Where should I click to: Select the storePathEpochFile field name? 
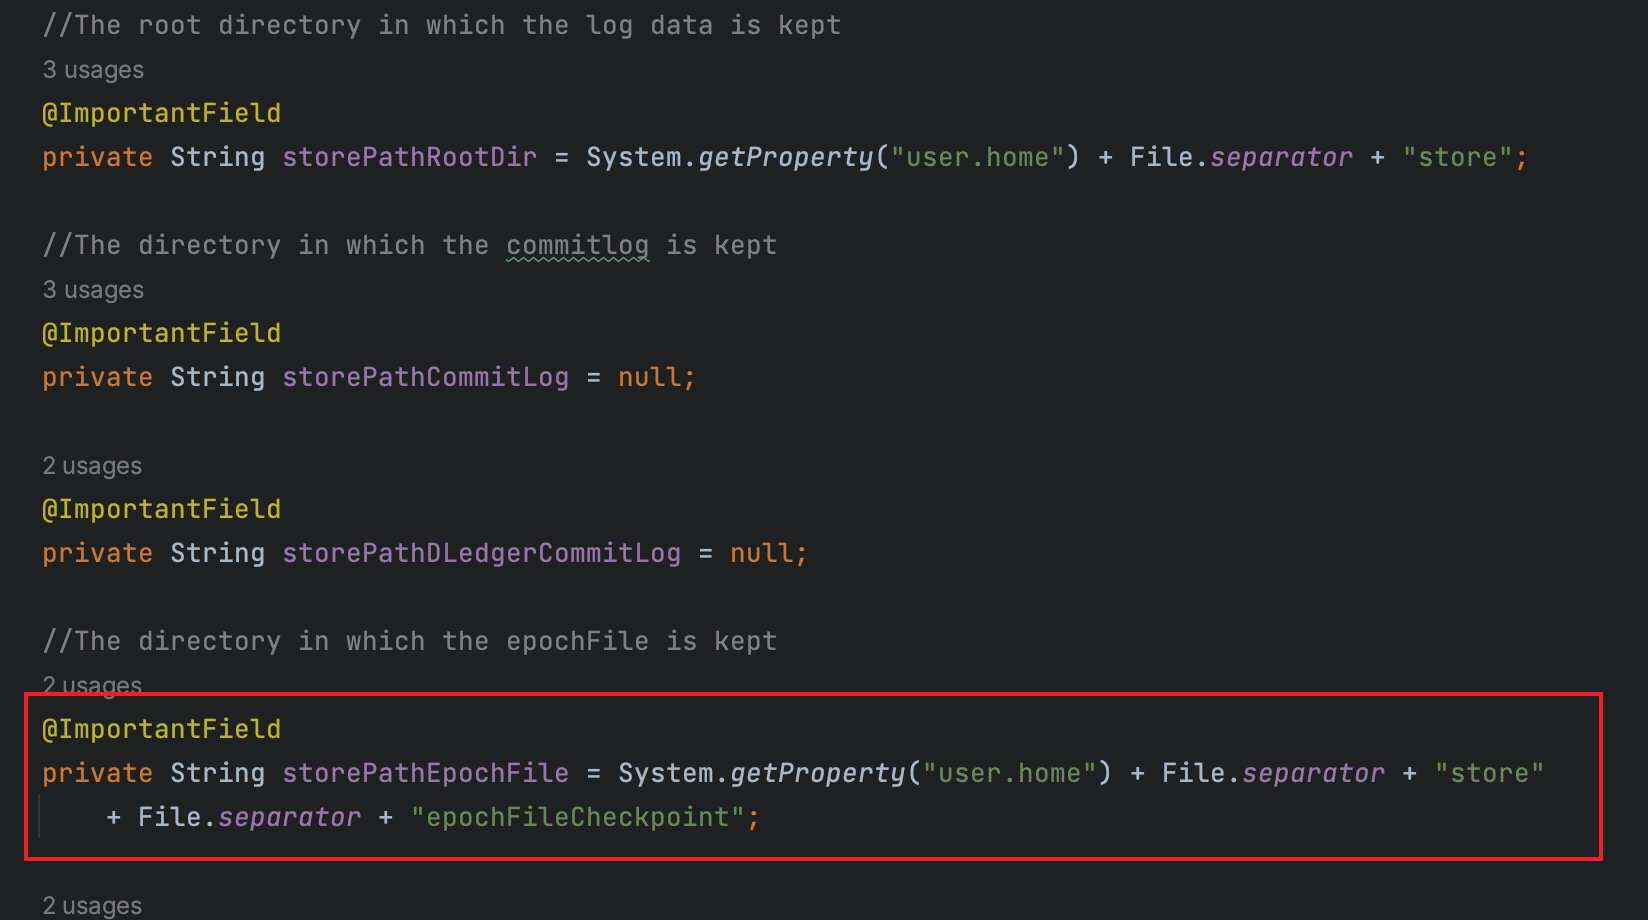point(424,772)
